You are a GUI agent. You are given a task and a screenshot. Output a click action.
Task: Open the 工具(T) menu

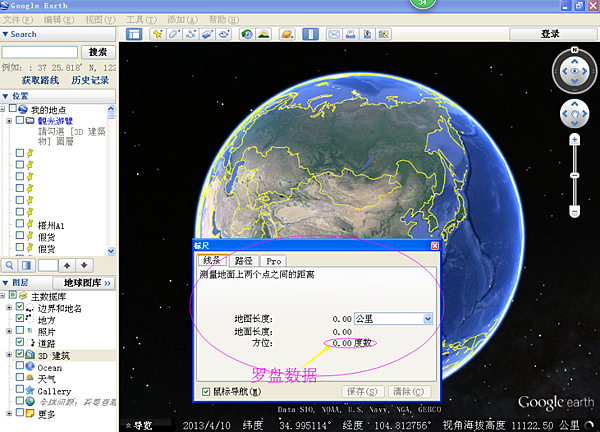pos(142,20)
